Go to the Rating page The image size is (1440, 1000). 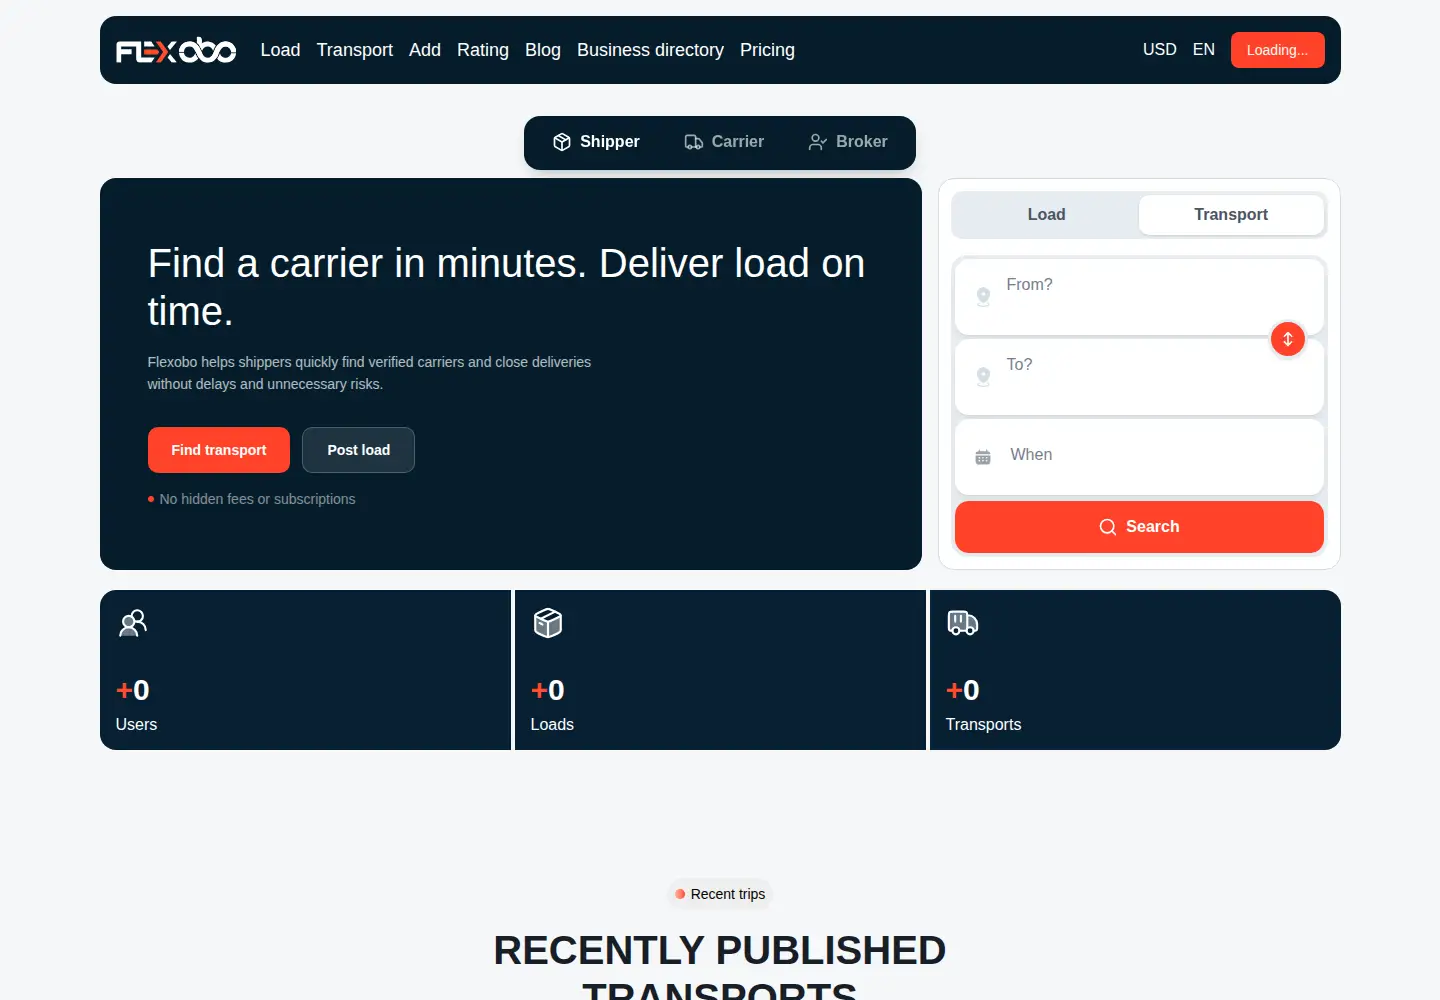point(483,50)
